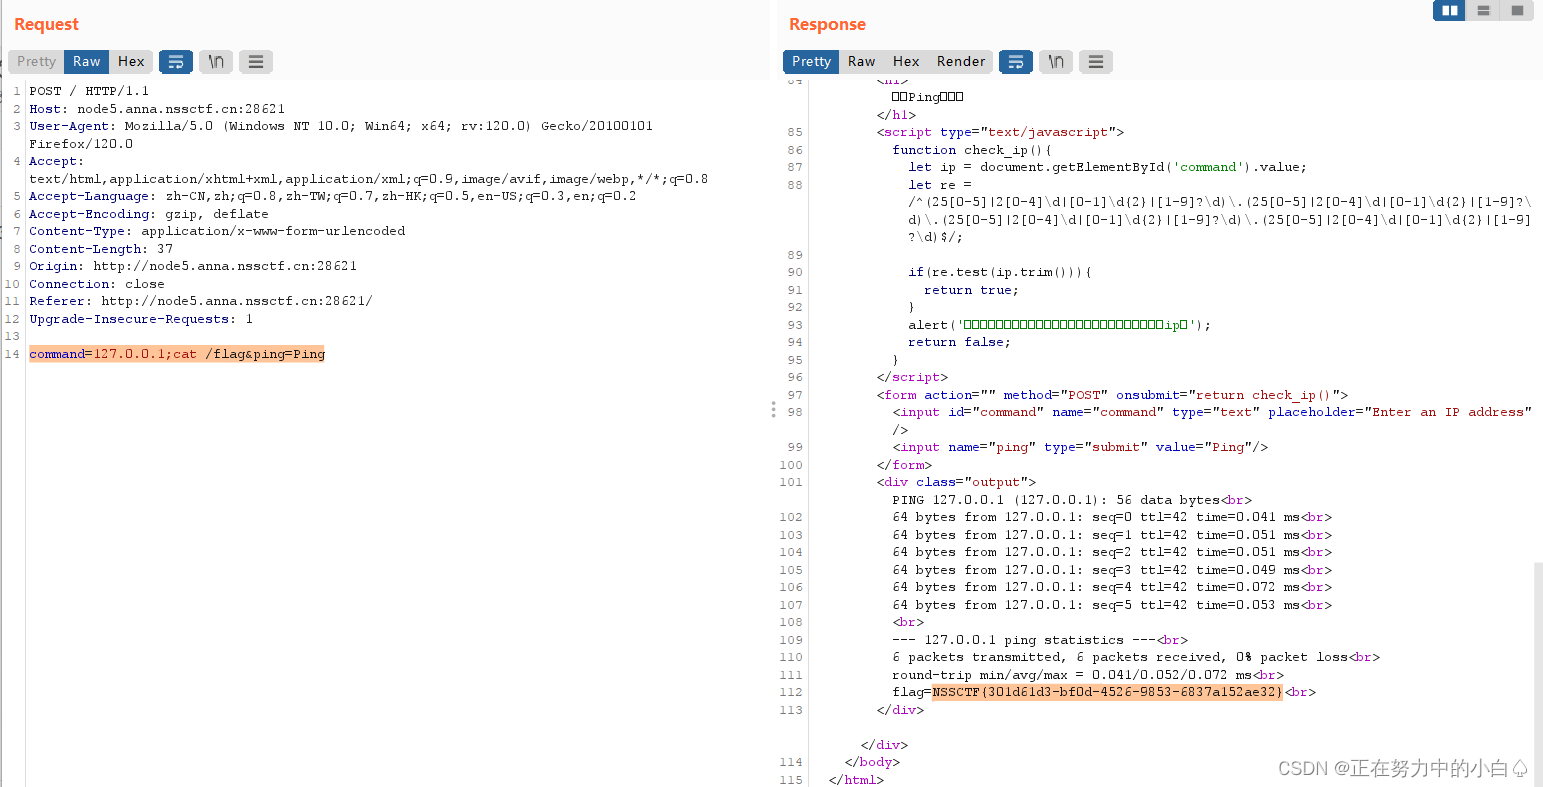Click the form action POST tag line

(1112, 395)
